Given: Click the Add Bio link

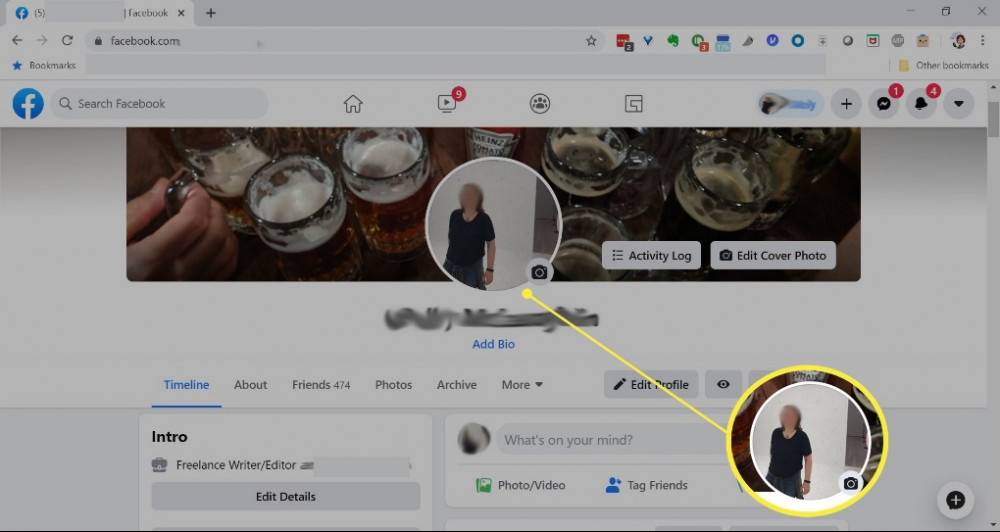Looking at the screenshot, I should pyautogui.click(x=493, y=344).
